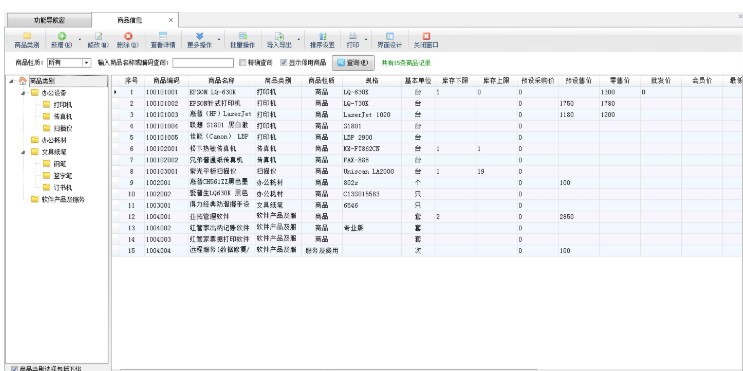Toggle the 显示停用商品 checkbox
Viewport: 743px width, 371px height.
(283, 63)
